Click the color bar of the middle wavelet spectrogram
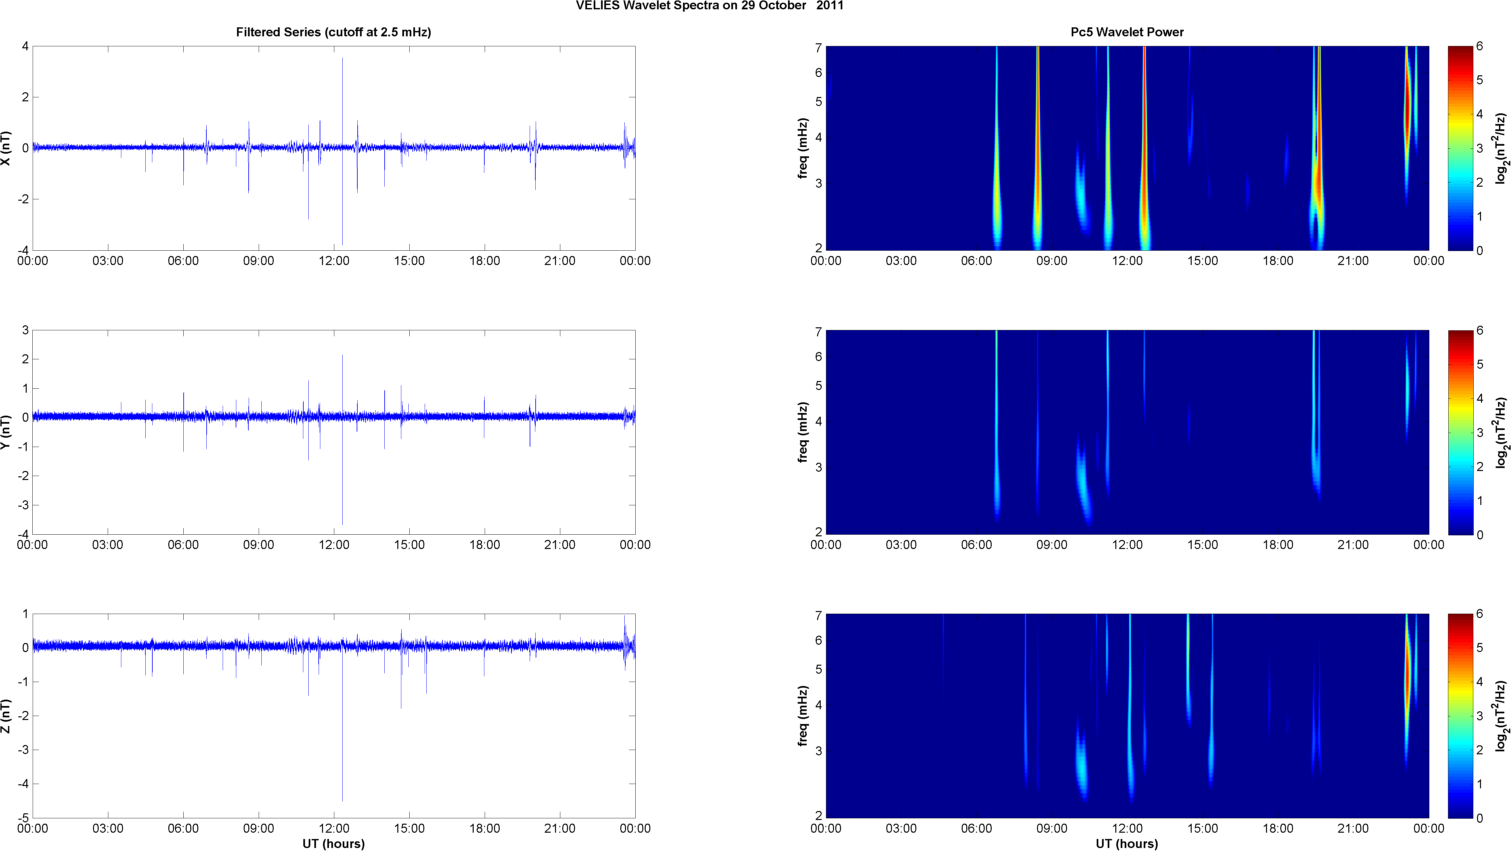 click(x=1460, y=432)
